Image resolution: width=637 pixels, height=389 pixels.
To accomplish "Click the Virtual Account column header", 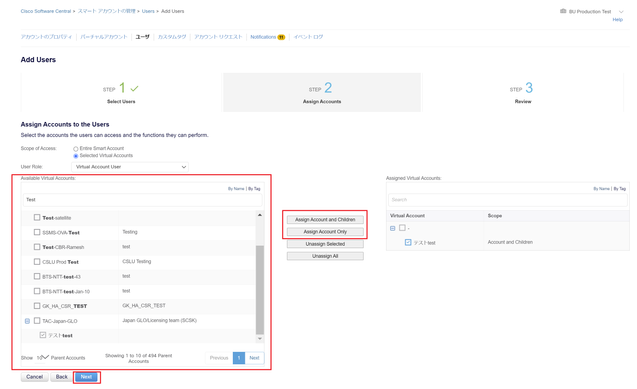I will tap(407, 216).
